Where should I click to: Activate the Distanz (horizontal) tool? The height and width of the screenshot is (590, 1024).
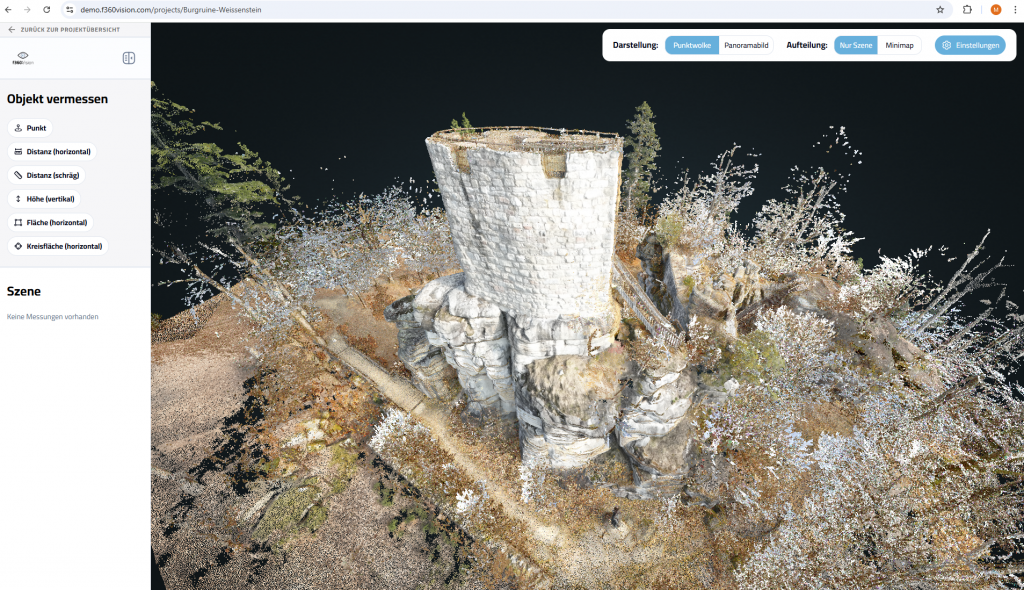click(52, 152)
